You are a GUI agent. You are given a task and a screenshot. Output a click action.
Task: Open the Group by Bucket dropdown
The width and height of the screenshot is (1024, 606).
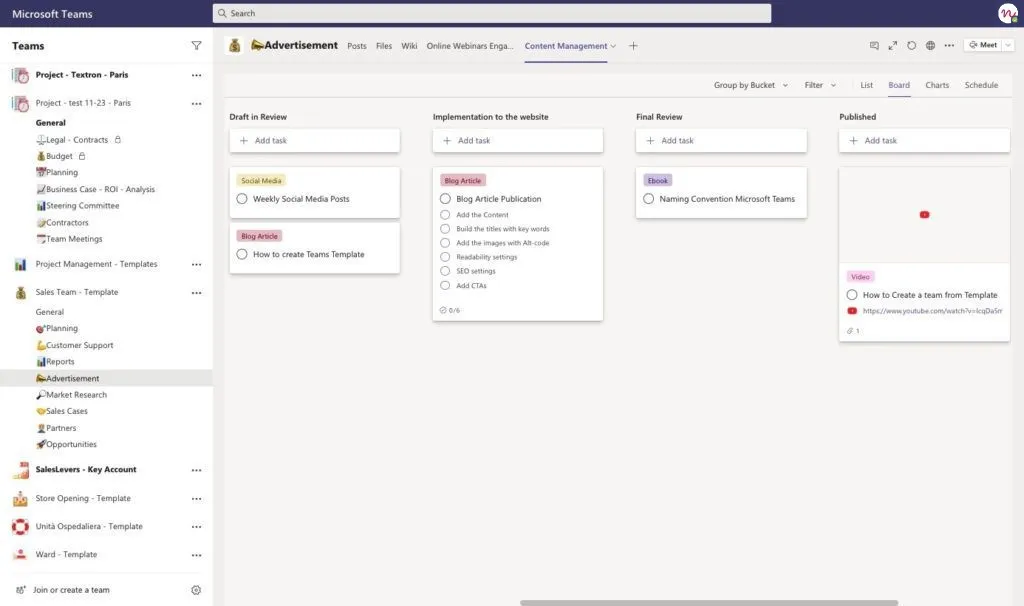coord(750,85)
